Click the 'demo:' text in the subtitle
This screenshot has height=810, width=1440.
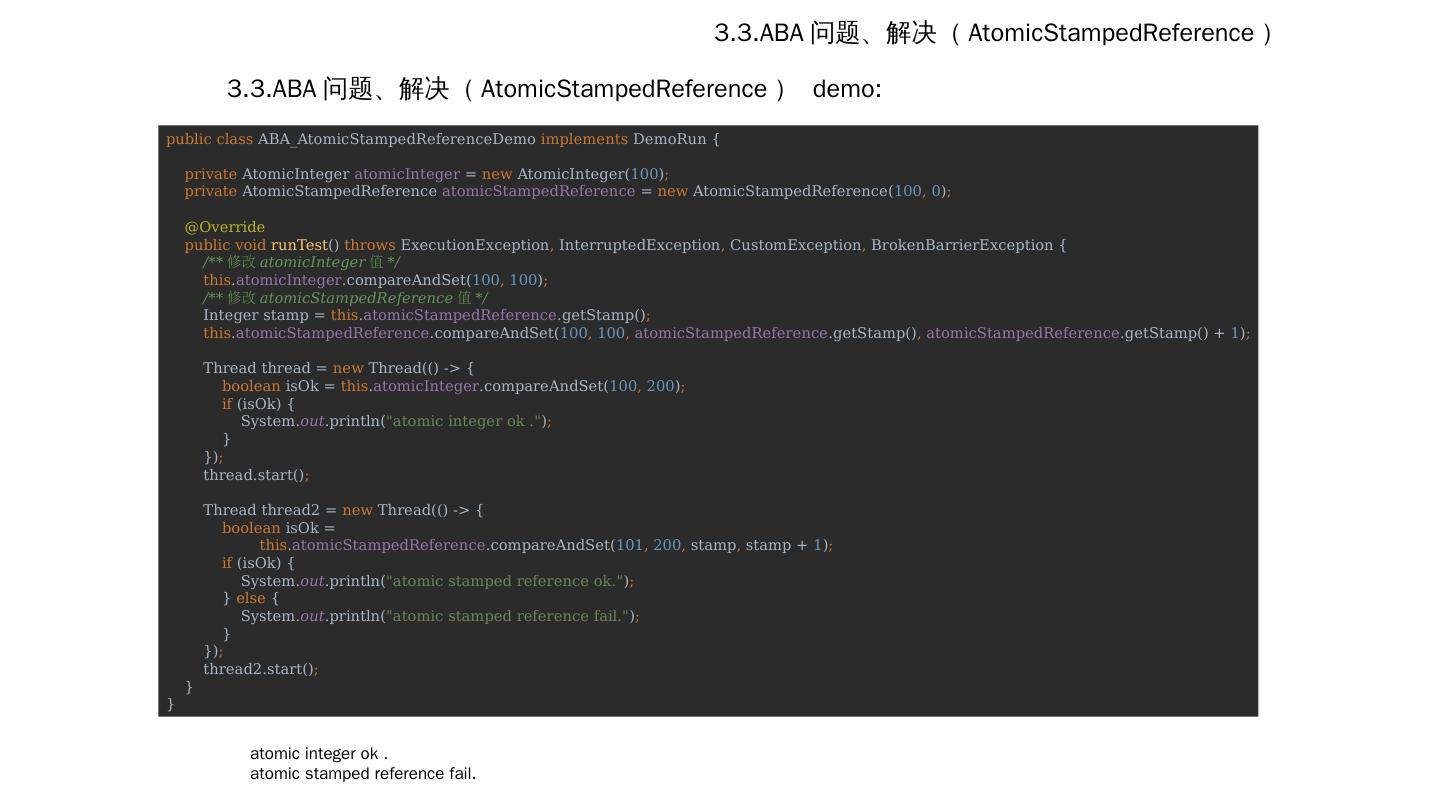click(846, 89)
